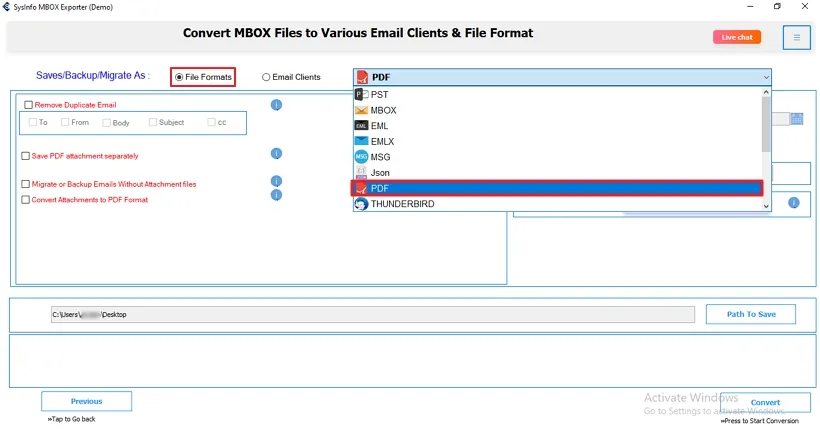Select the Email Clients radio button

click(x=266, y=77)
